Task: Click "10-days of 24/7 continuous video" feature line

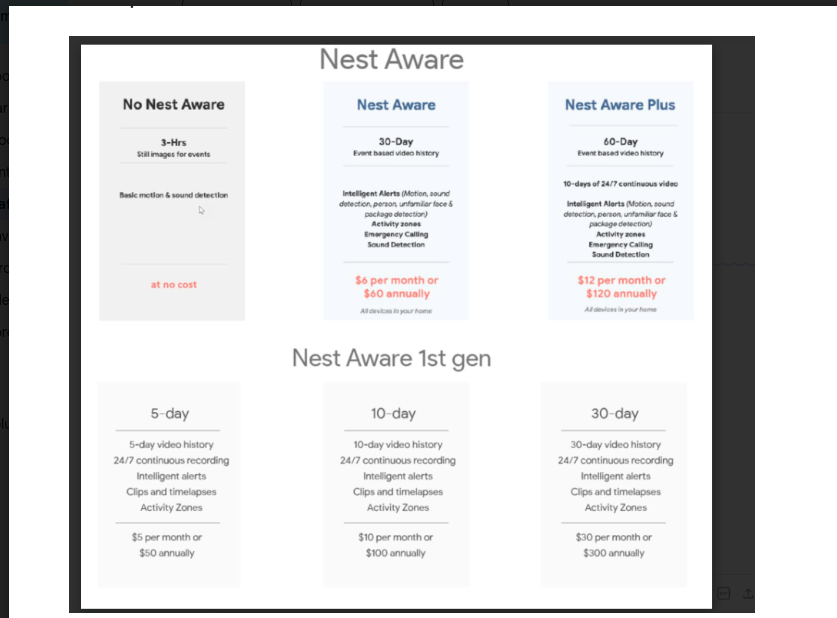Action: pos(620,184)
